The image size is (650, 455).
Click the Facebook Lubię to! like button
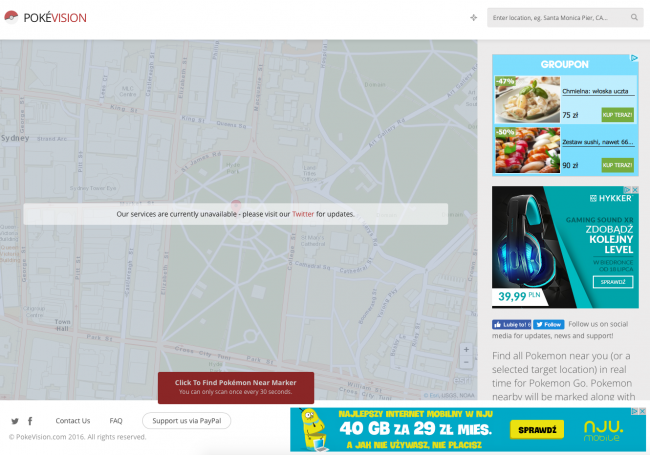point(512,324)
